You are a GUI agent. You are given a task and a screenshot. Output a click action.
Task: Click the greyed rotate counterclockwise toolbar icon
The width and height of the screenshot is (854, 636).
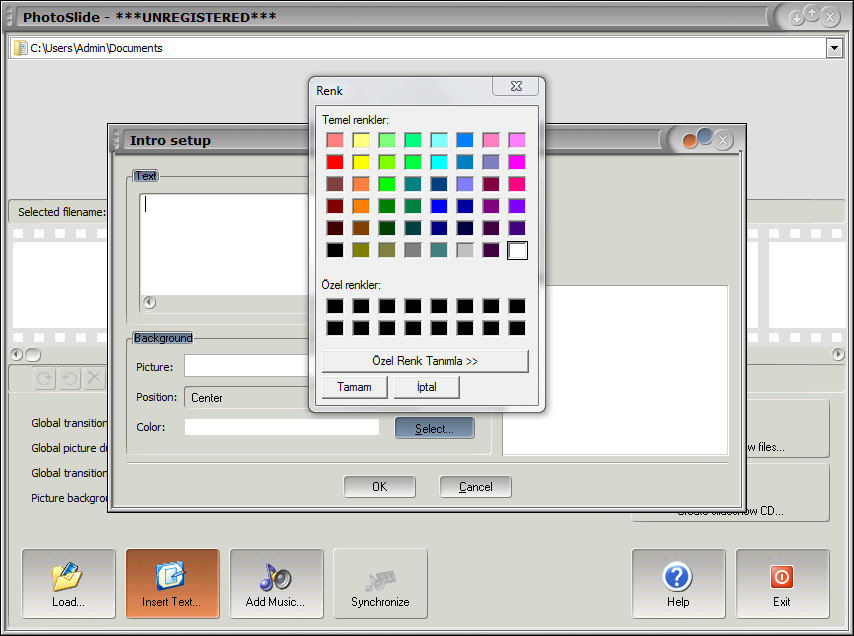70,378
